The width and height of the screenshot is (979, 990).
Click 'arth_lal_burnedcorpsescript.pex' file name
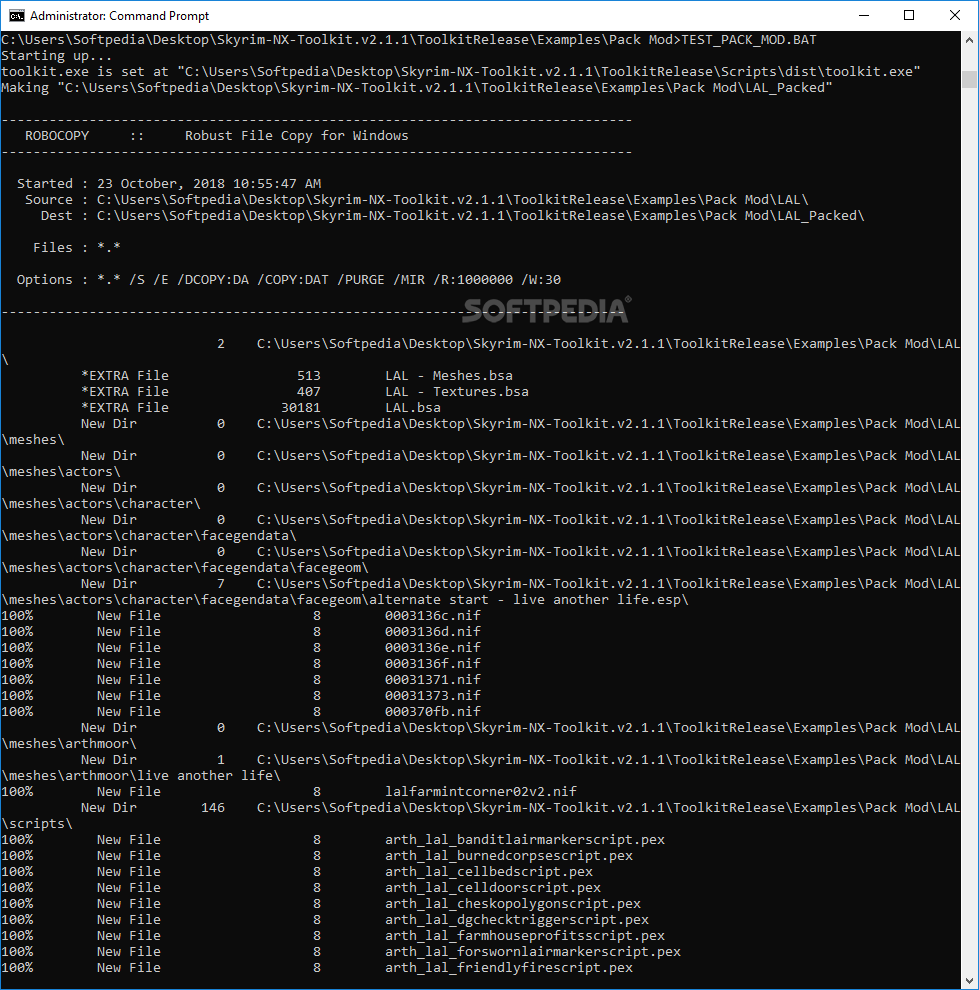[x=509, y=856]
